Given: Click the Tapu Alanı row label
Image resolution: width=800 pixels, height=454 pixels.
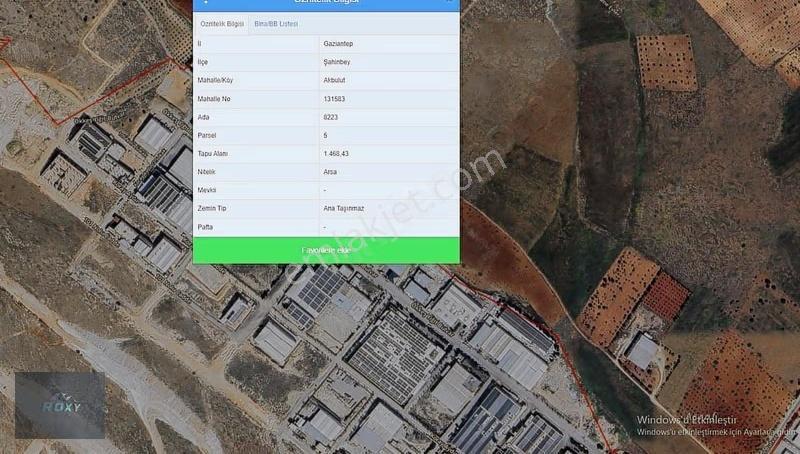Looking at the screenshot, I should (x=213, y=154).
